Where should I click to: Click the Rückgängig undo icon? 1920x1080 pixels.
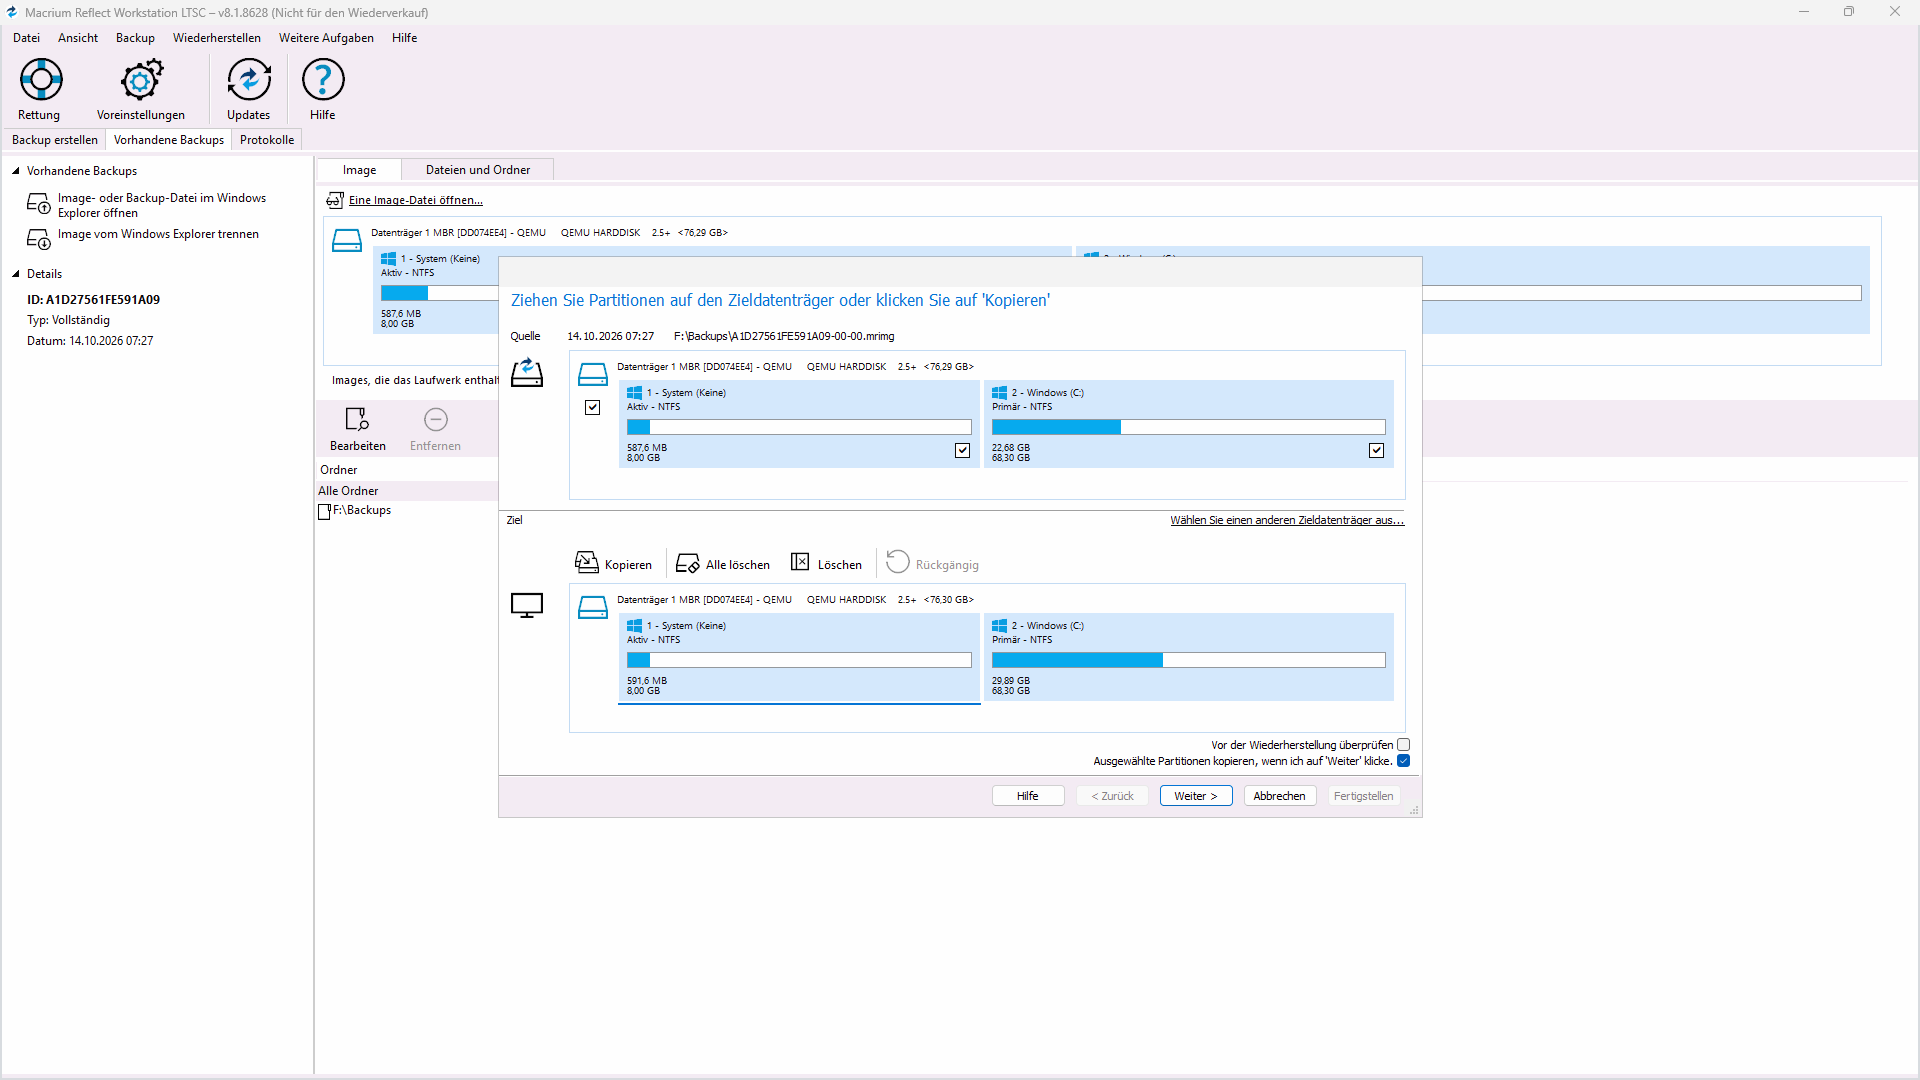click(x=898, y=562)
